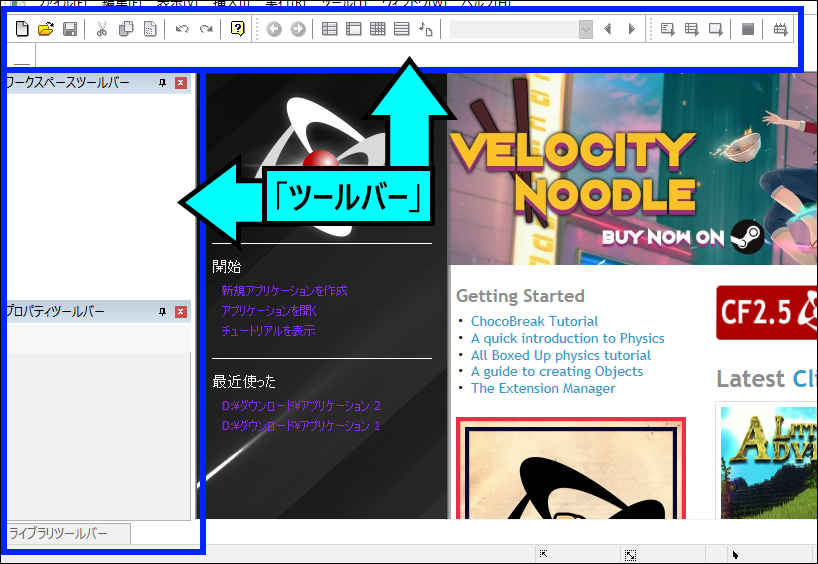Open ChocoBreak Tutorial link

[534, 321]
